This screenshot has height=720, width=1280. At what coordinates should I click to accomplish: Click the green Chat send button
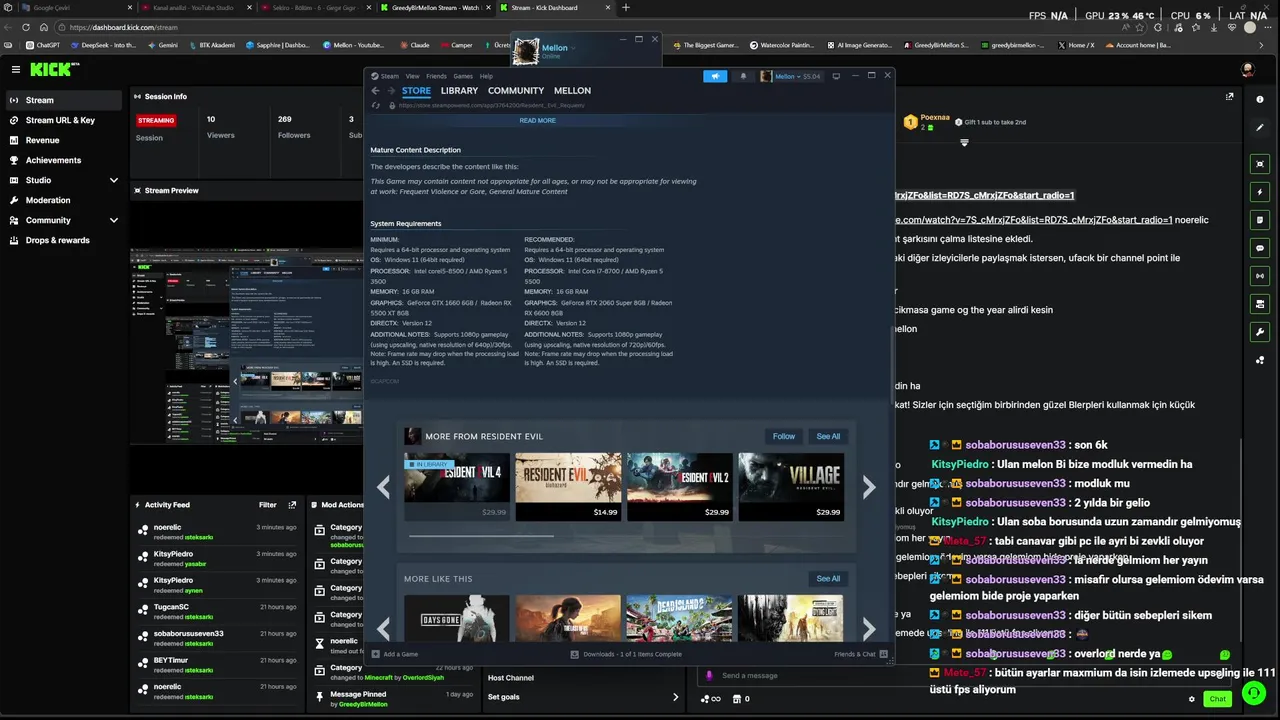coord(1217,699)
